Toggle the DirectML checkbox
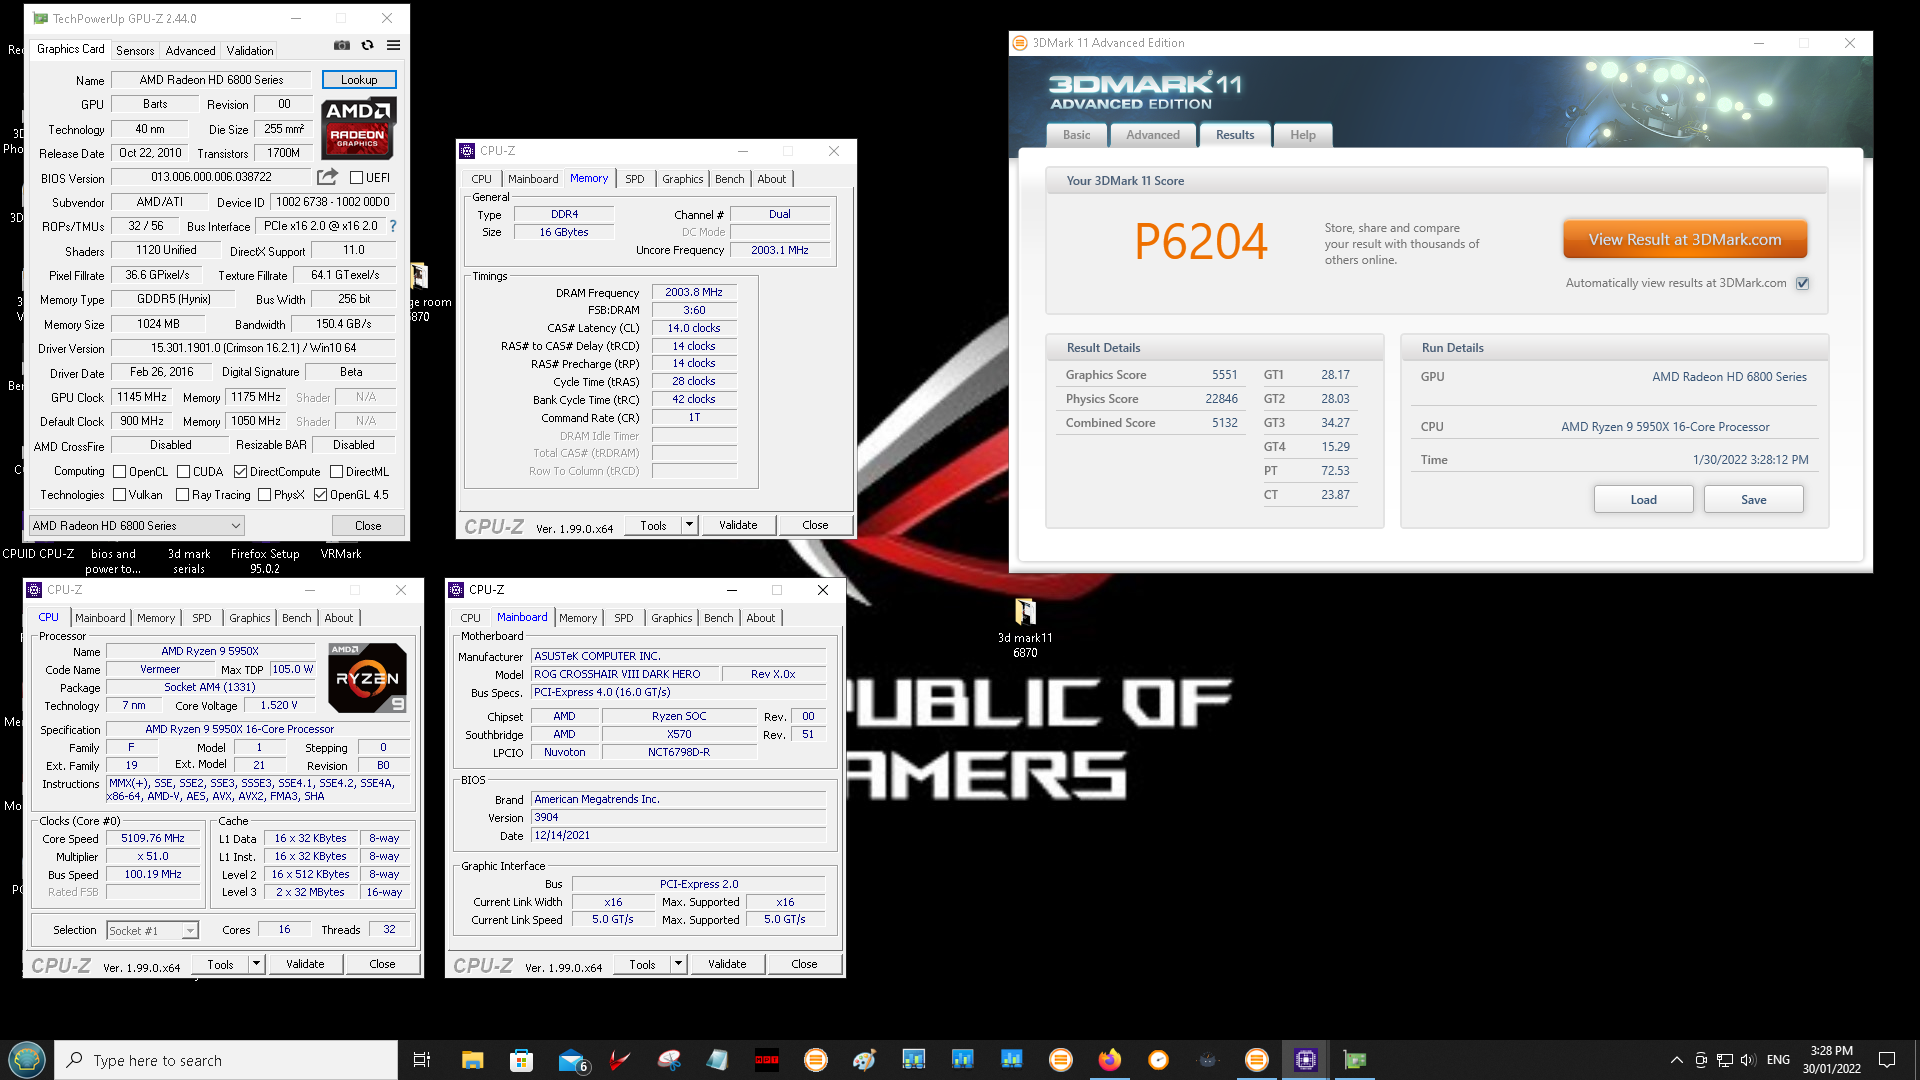This screenshot has width=1920, height=1080. (x=337, y=472)
